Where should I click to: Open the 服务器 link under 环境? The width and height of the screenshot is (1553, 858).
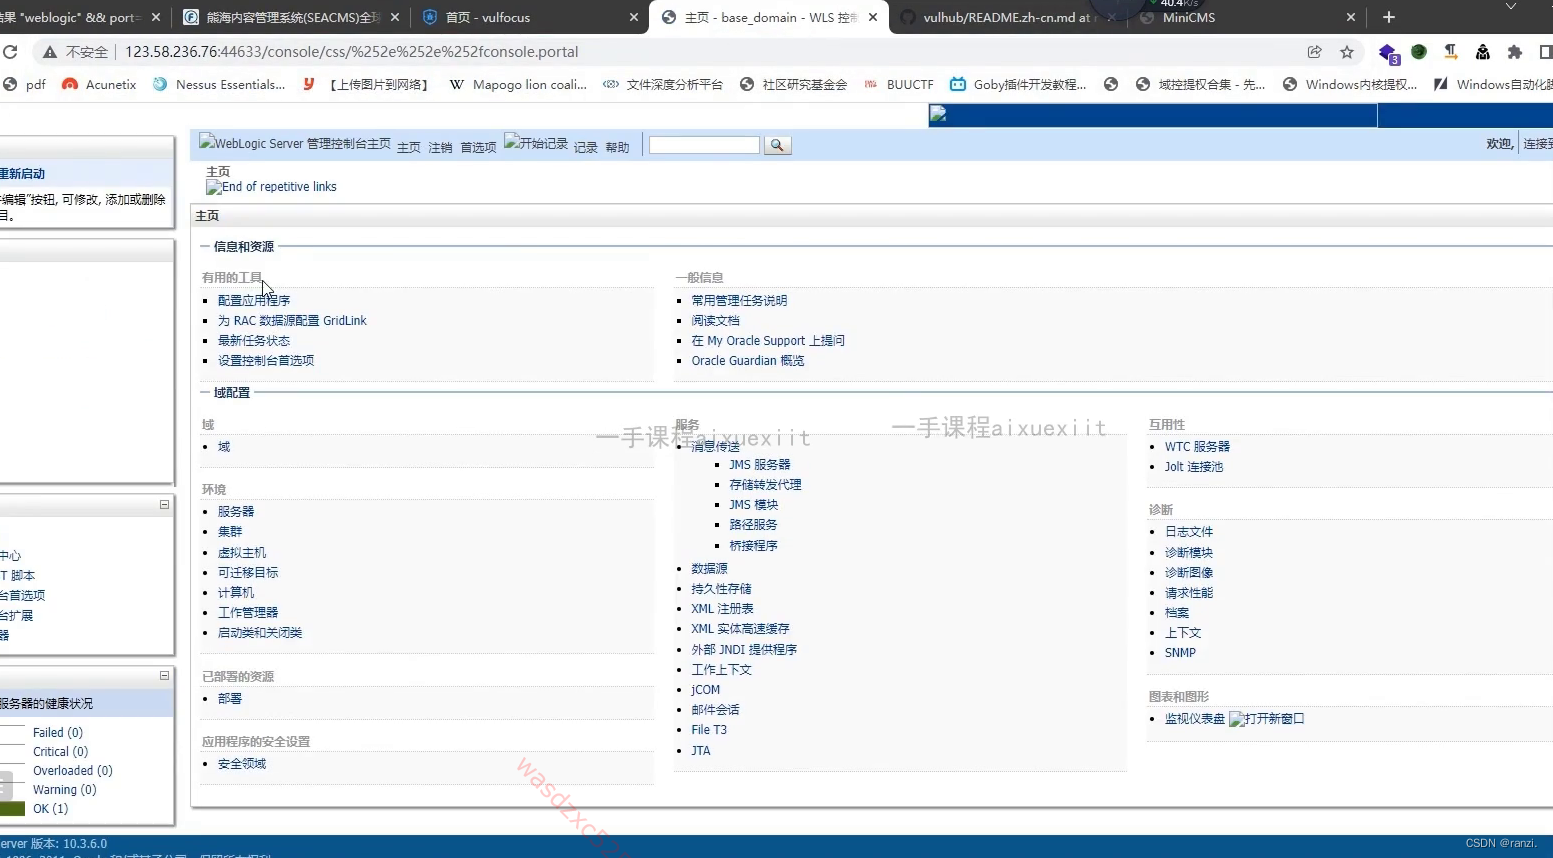tap(236, 512)
